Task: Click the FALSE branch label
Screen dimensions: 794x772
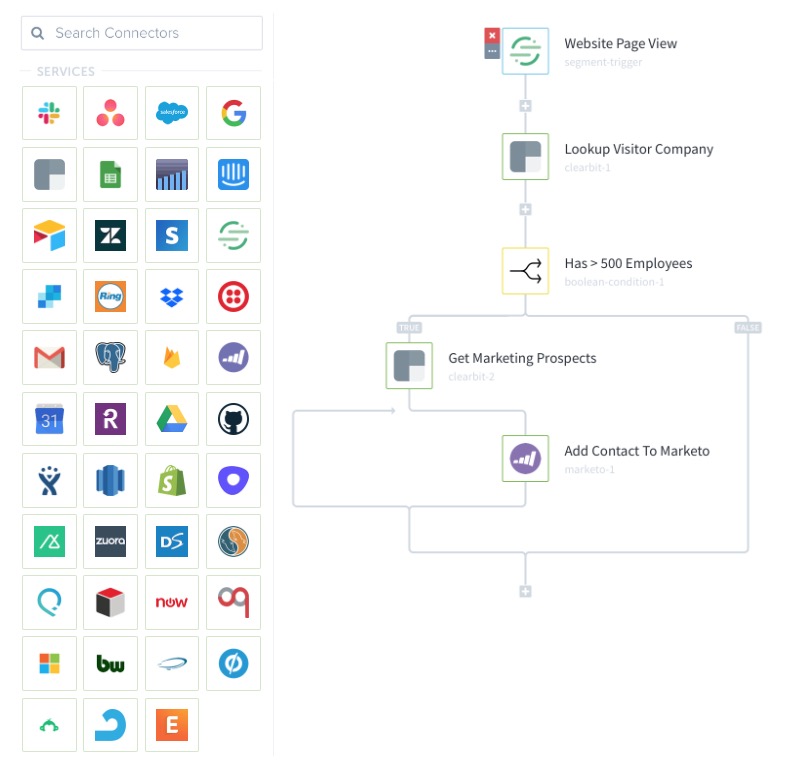Action: click(748, 328)
